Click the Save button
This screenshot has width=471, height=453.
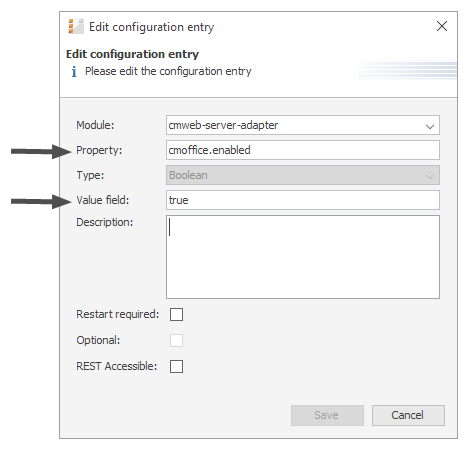(327, 415)
